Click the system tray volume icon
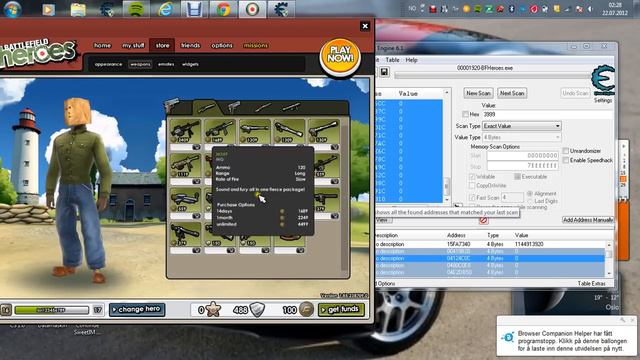Screen dimensions: 640x360 coord(590,9)
